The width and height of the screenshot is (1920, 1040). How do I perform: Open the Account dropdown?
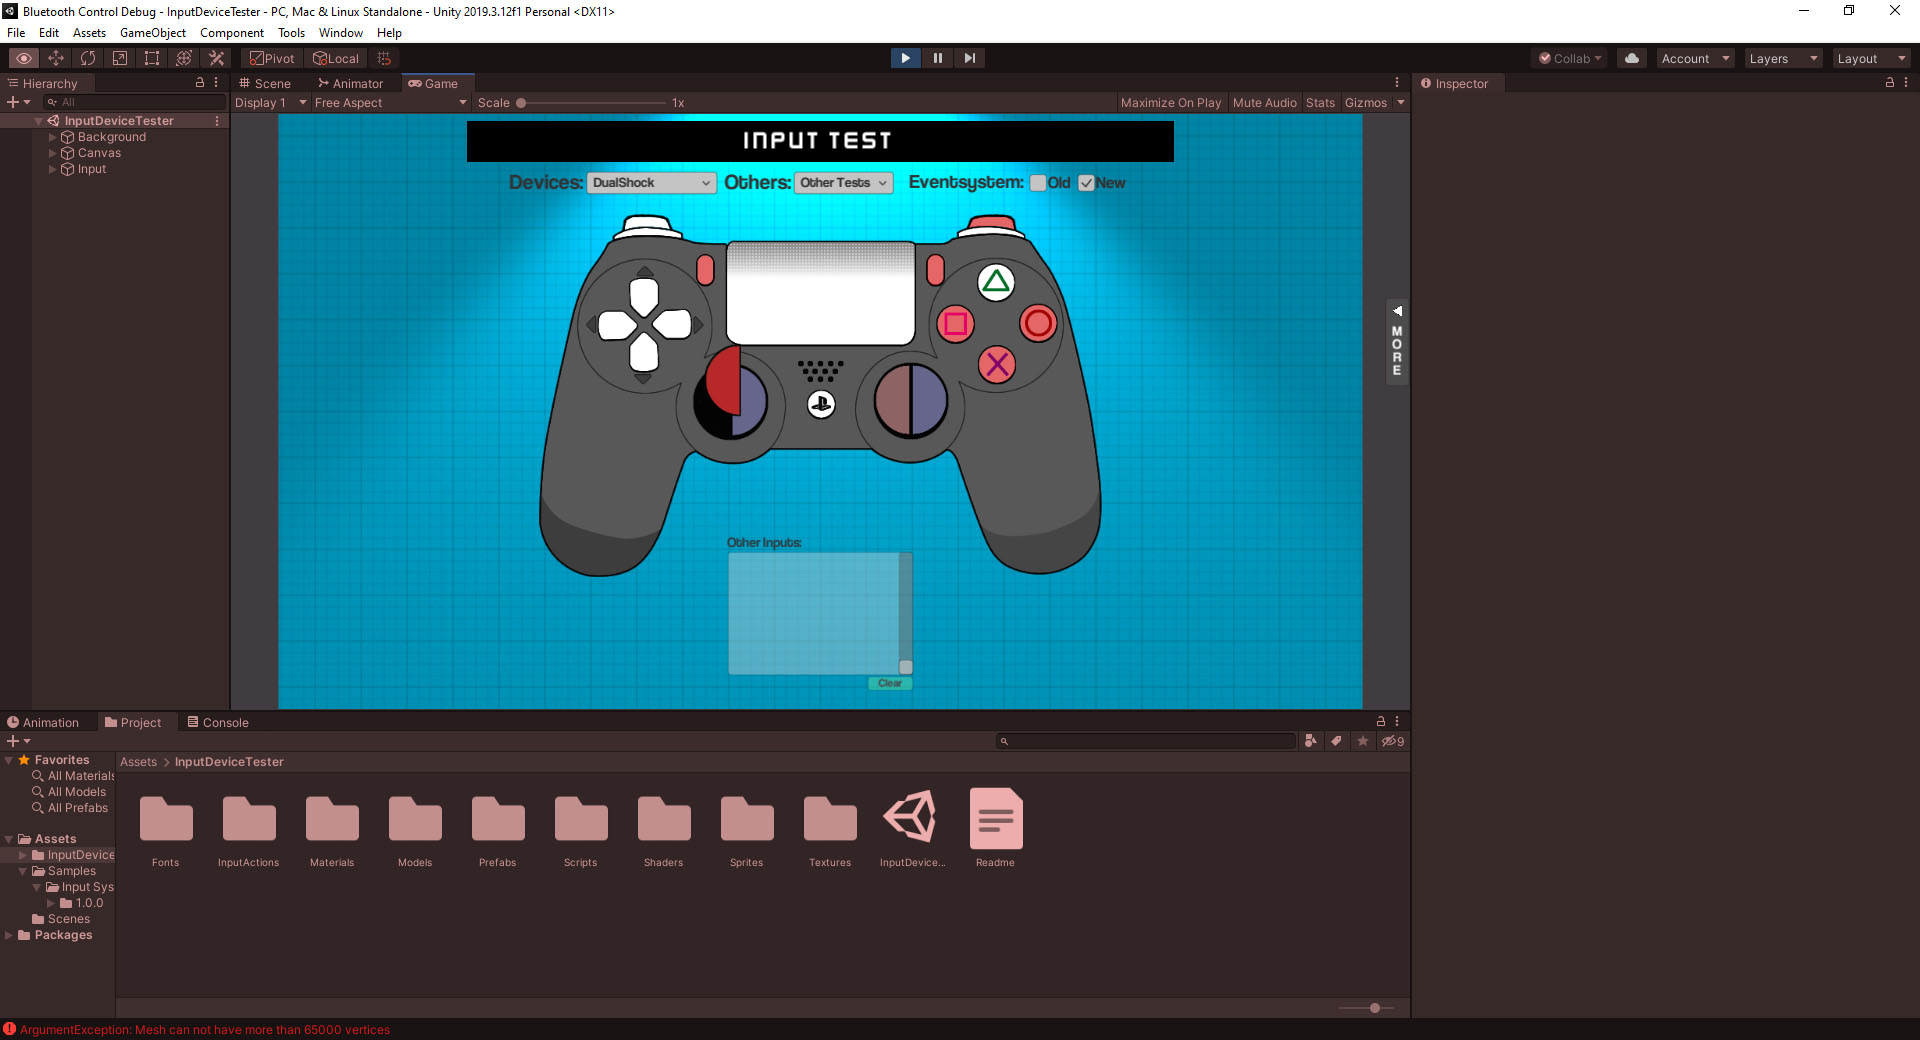1695,58
